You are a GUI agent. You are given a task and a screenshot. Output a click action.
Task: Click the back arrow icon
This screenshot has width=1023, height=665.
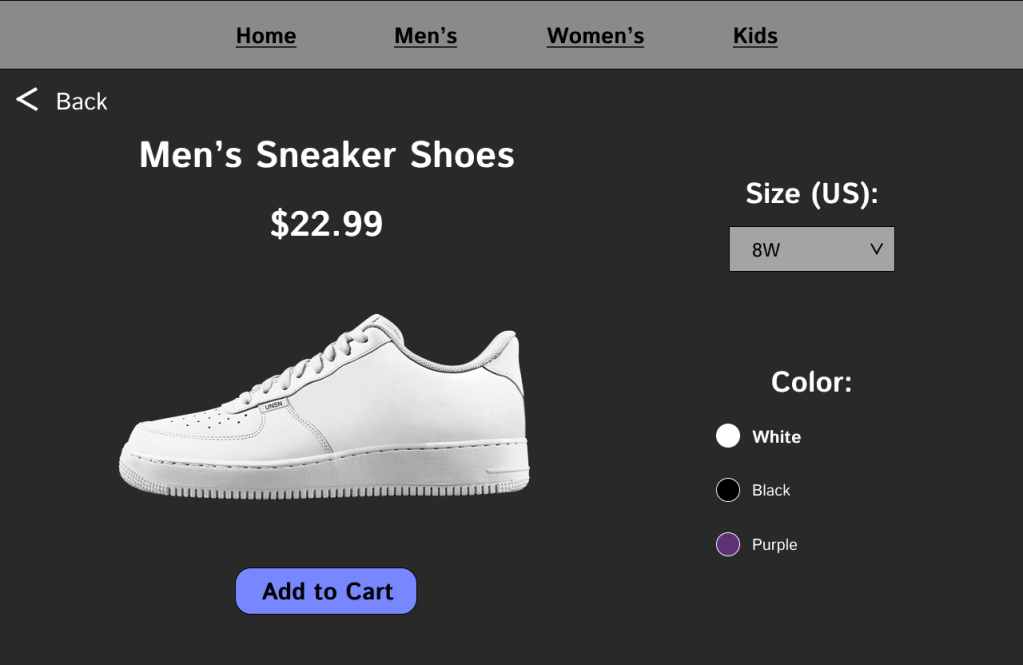pos(27,99)
